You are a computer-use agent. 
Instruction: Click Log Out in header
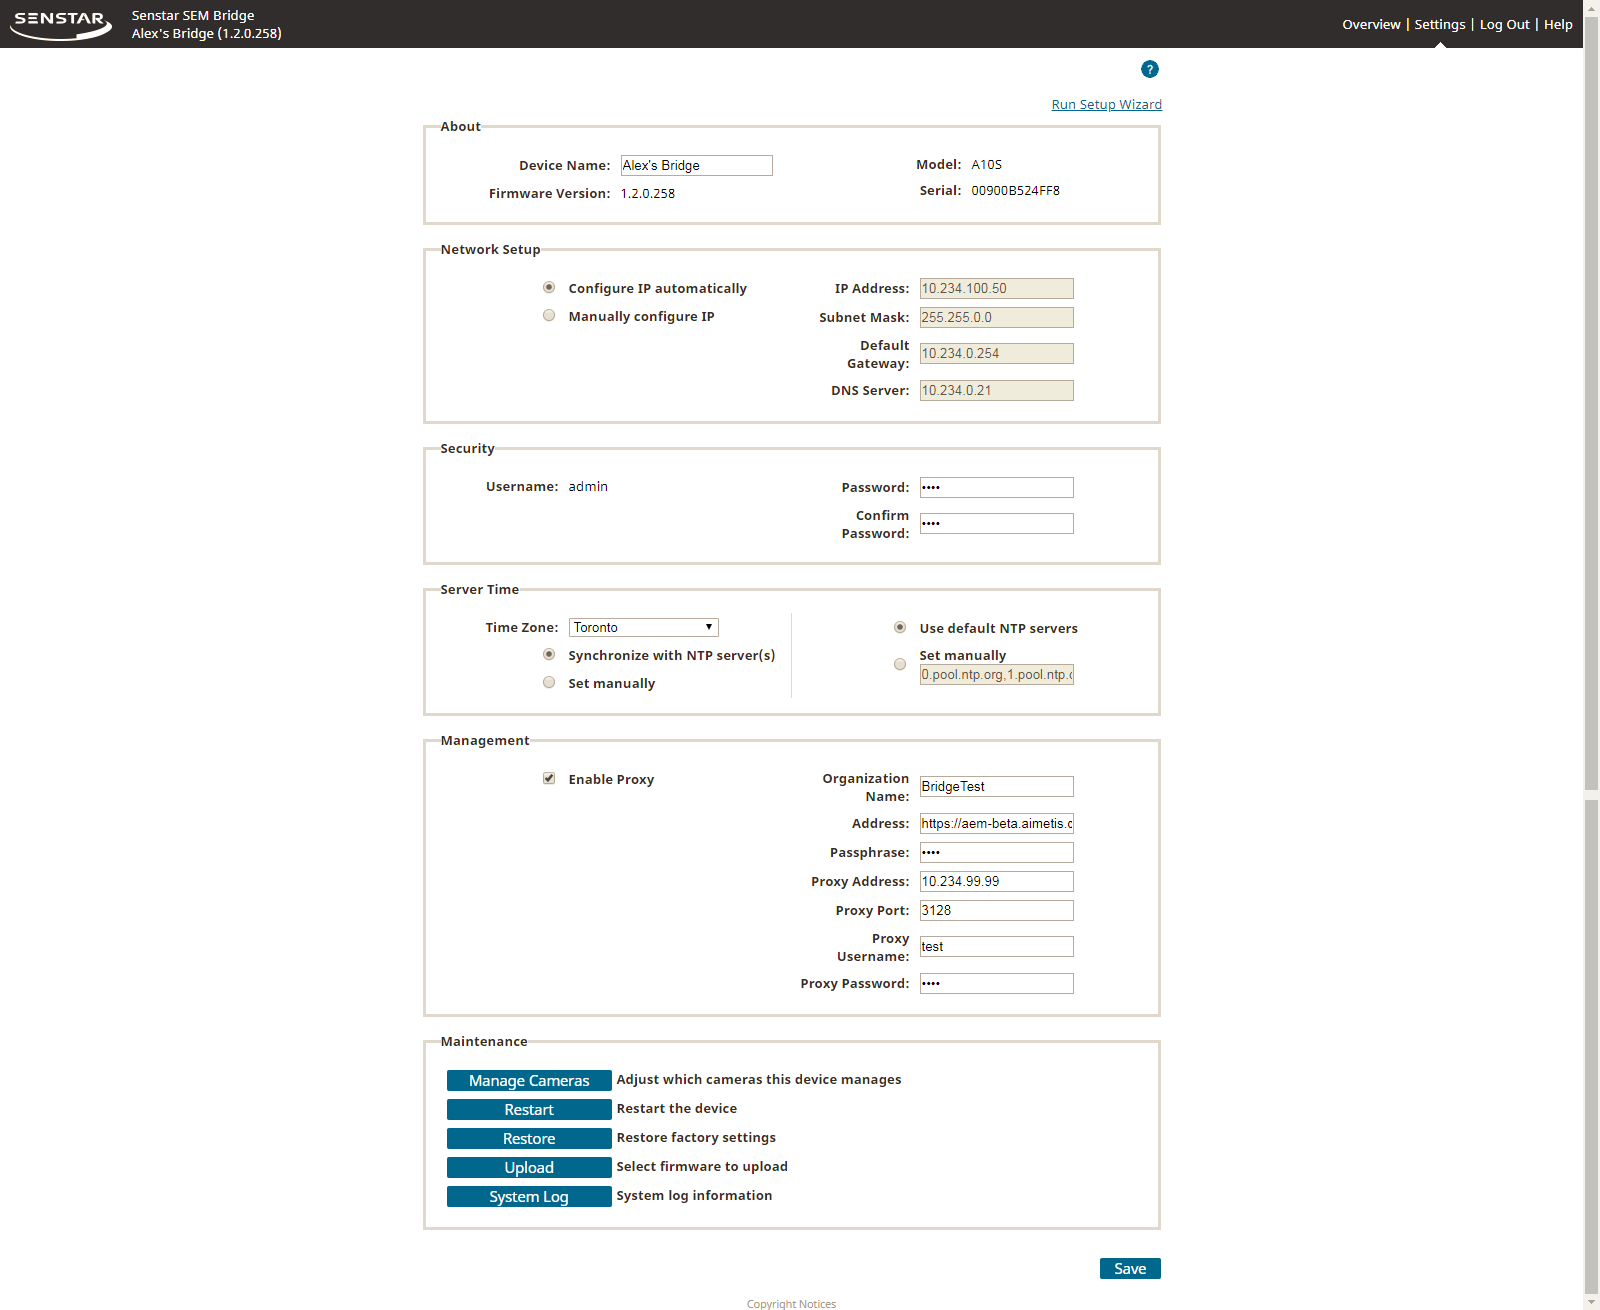pos(1505,24)
